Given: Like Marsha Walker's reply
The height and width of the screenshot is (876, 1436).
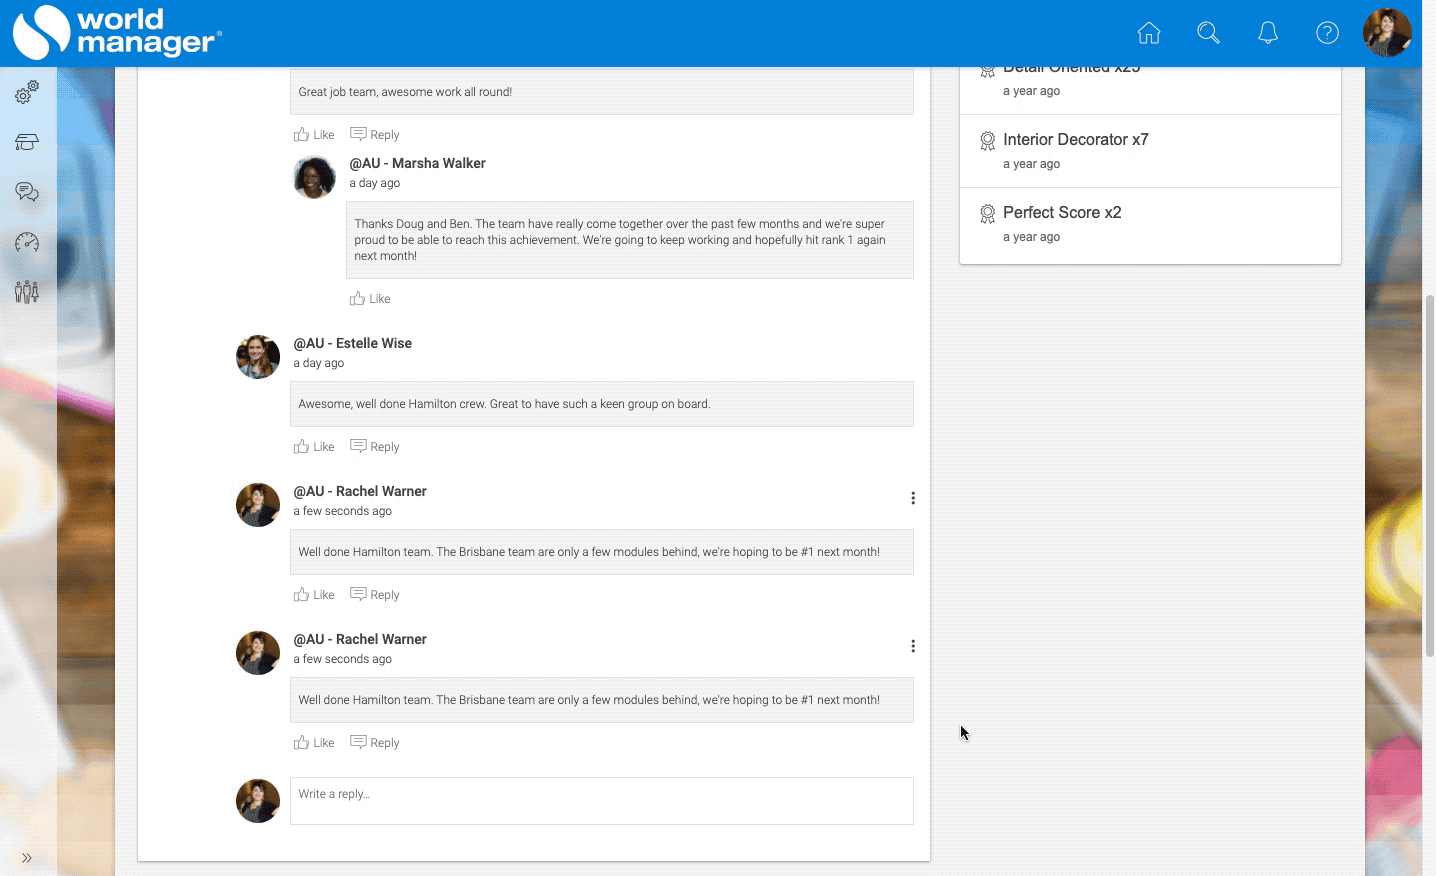Looking at the screenshot, I should [370, 299].
